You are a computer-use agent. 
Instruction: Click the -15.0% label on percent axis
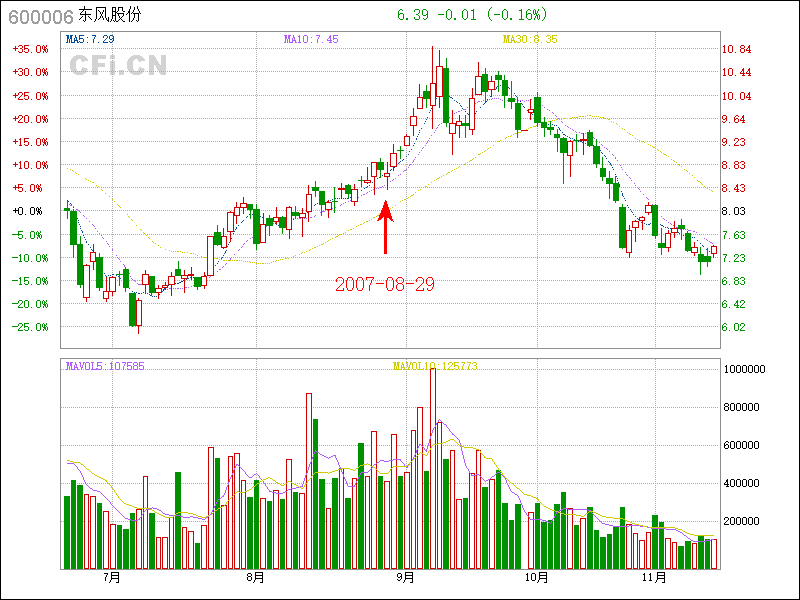point(31,281)
